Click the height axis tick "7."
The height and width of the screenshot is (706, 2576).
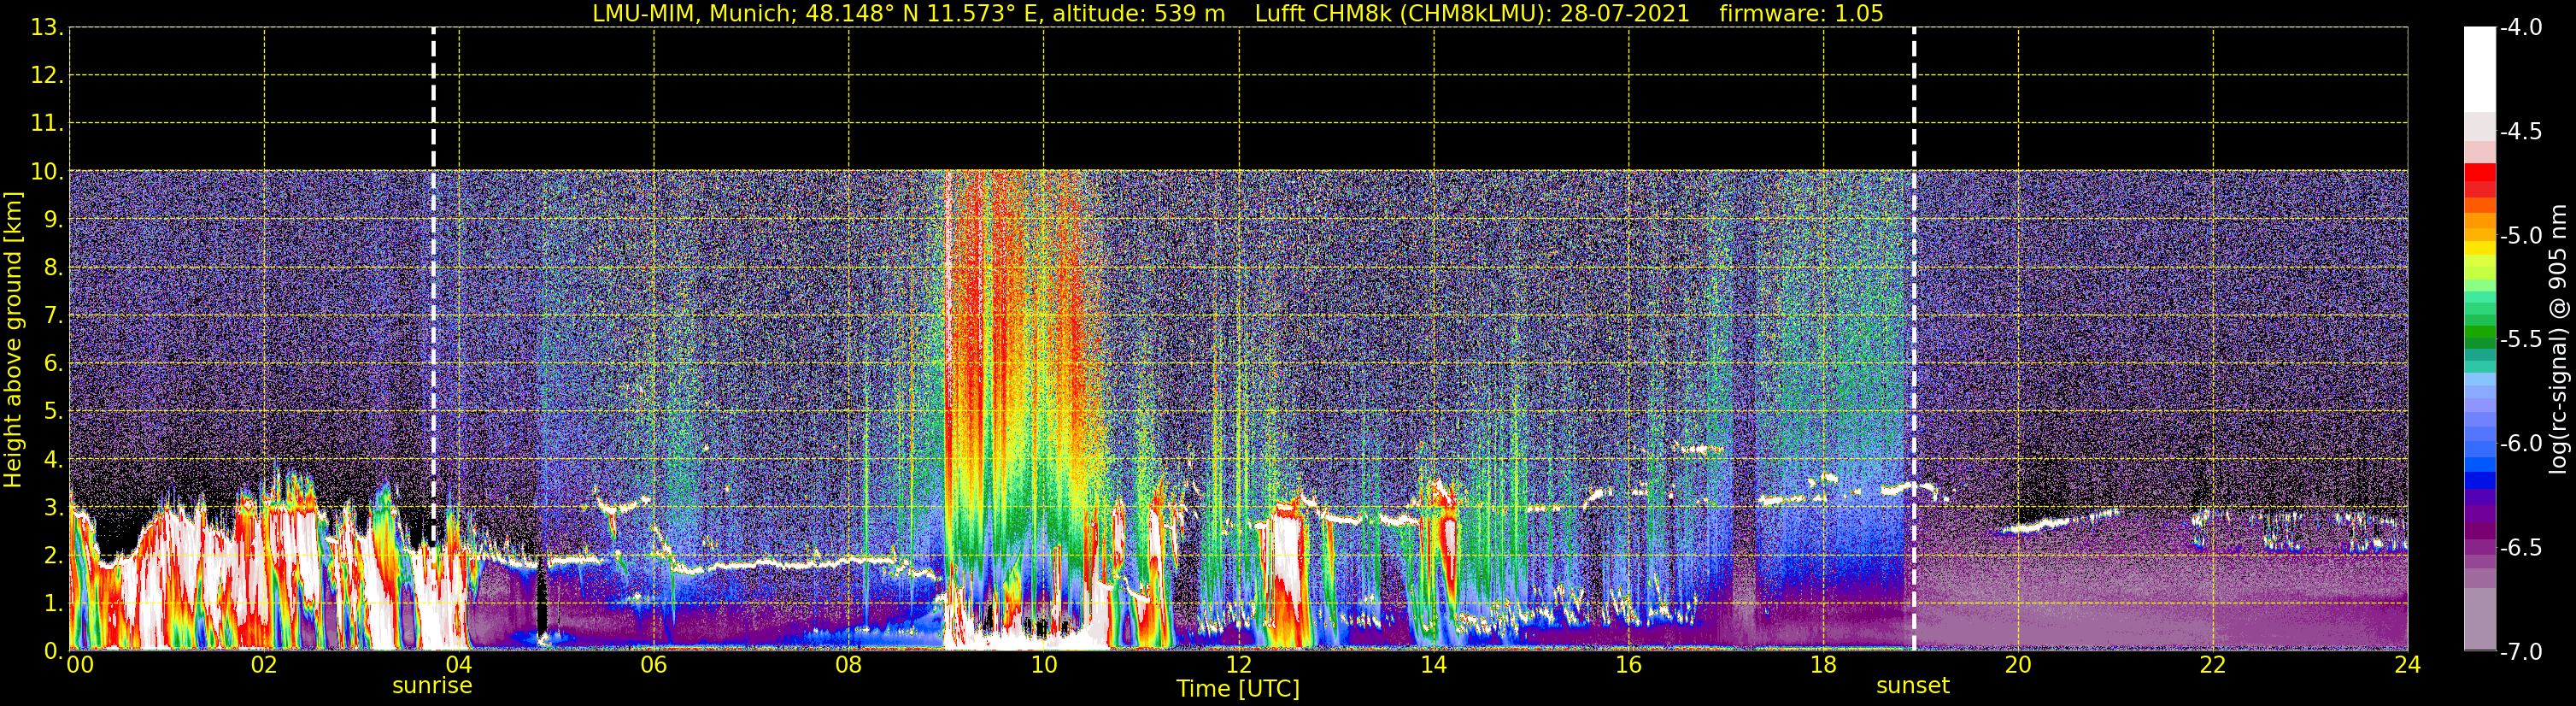[x=54, y=315]
